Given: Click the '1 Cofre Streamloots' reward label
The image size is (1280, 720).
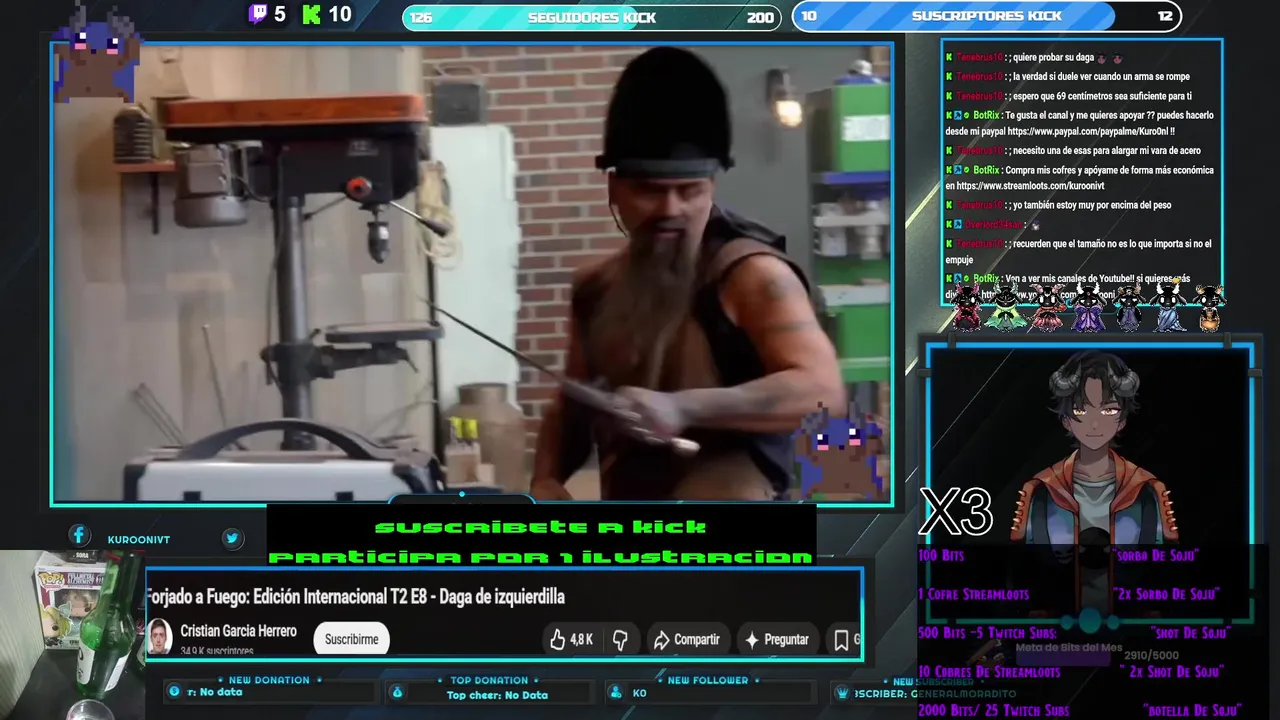Looking at the screenshot, I should point(973,594).
